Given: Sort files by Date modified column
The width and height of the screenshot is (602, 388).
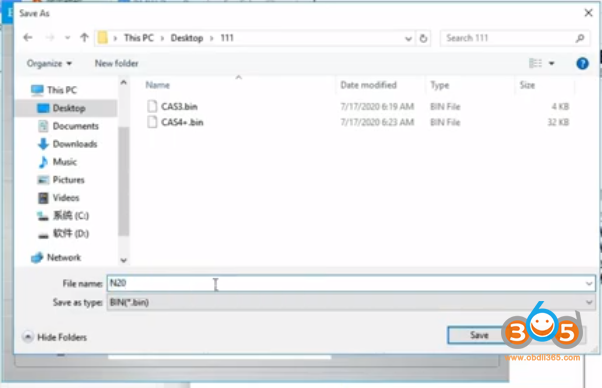Looking at the screenshot, I should pos(368,85).
